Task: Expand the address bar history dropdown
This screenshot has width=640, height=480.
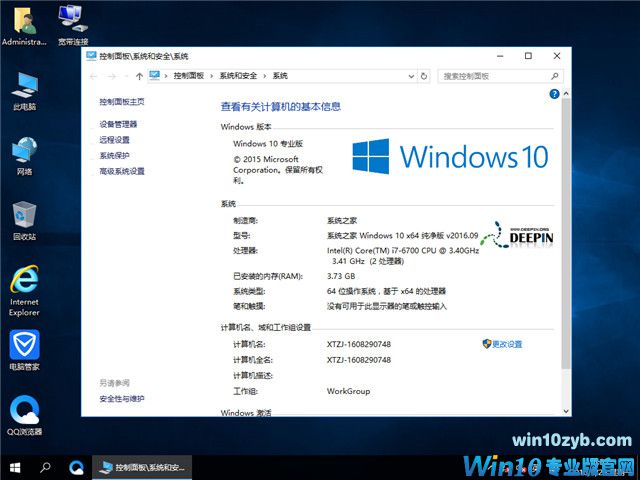Action: [x=411, y=76]
